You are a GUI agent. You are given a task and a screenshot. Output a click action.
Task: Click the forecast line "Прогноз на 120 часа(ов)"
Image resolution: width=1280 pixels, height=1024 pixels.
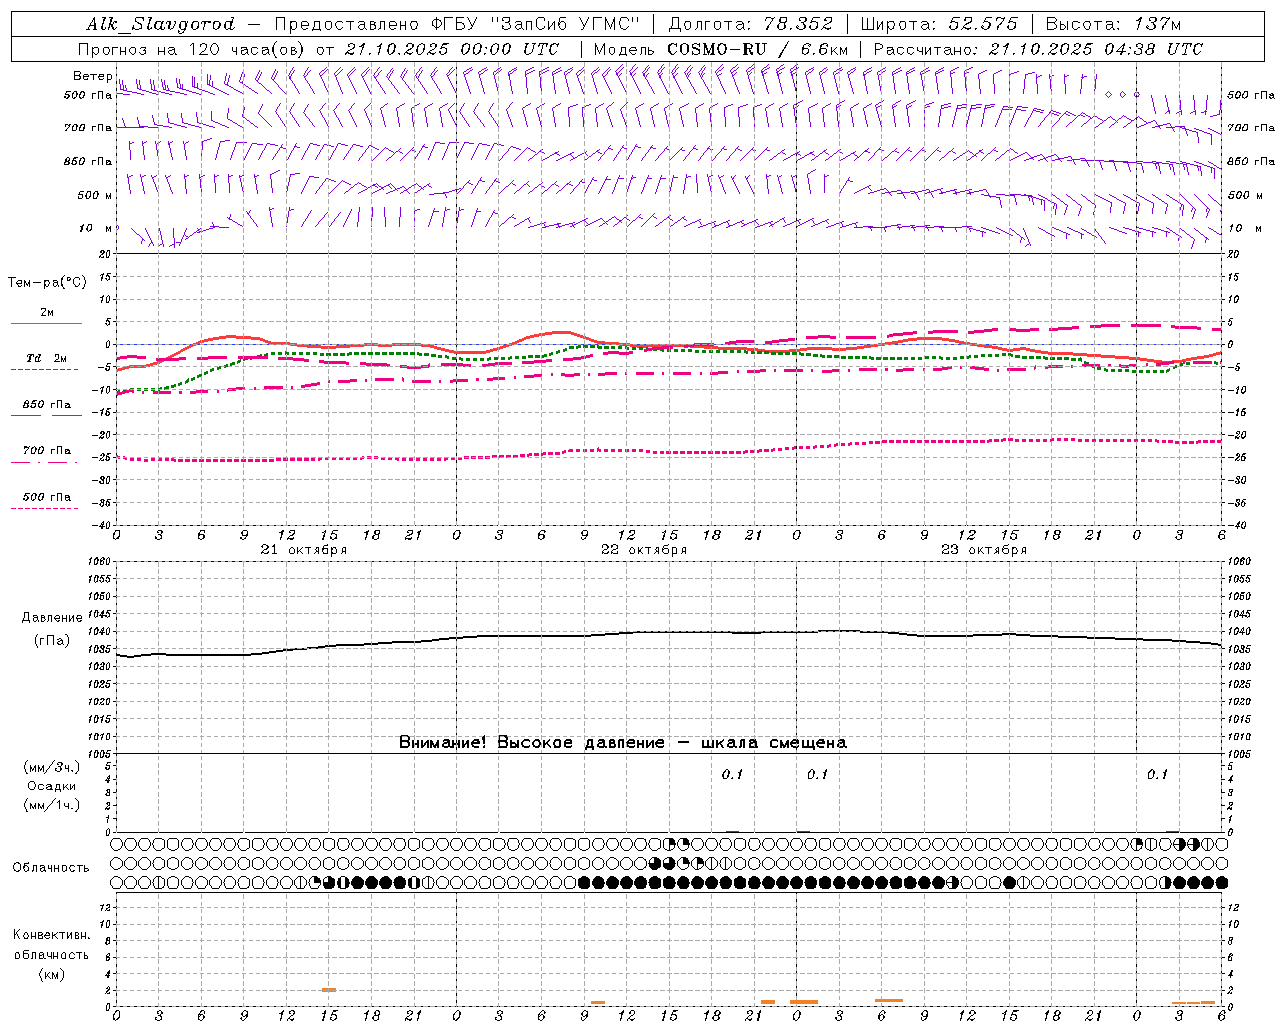click(192, 49)
